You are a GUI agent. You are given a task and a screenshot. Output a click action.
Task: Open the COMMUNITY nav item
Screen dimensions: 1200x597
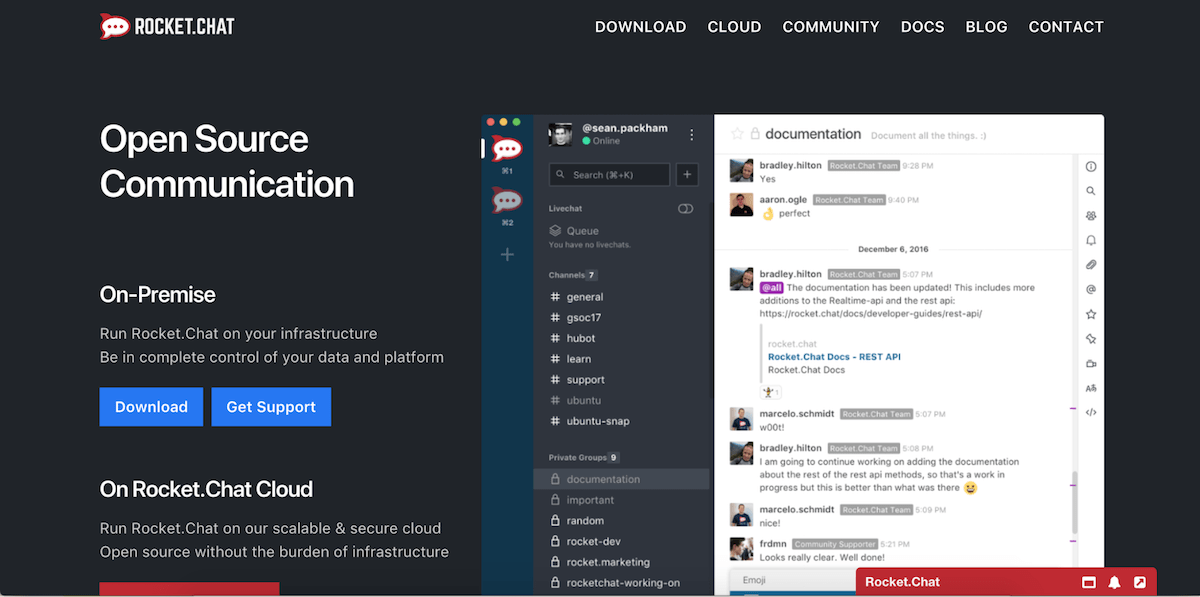coord(831,27)
